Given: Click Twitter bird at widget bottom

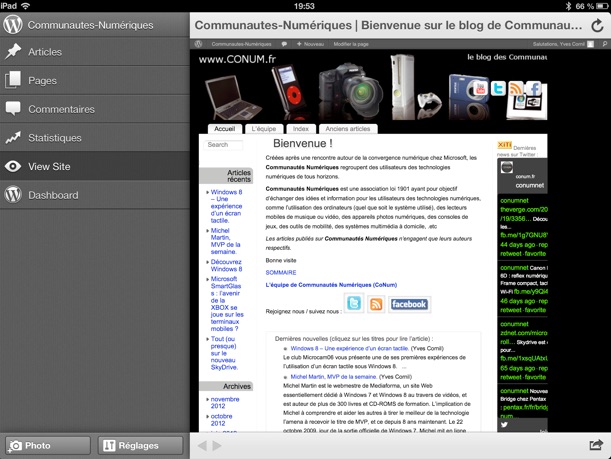Looking at the screenshot, I should click(504, 425).
